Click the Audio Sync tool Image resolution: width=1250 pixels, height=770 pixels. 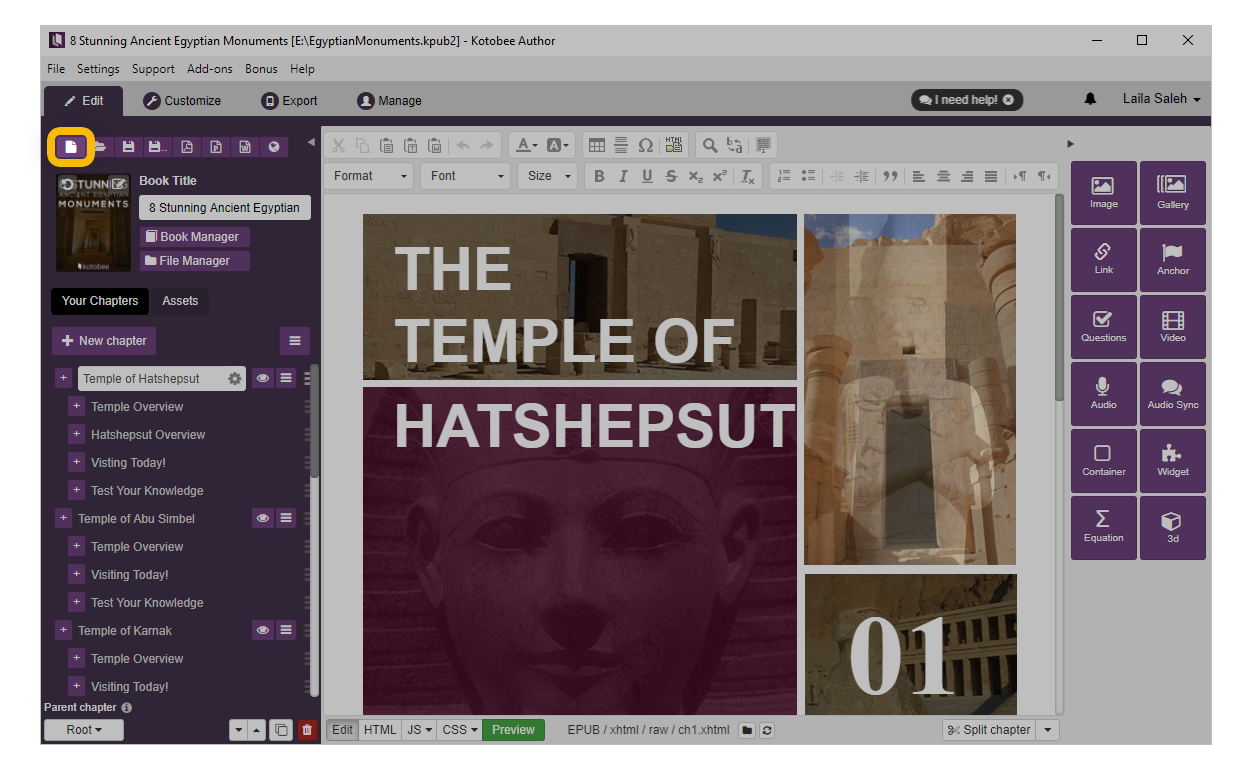tap(1172, 394)
